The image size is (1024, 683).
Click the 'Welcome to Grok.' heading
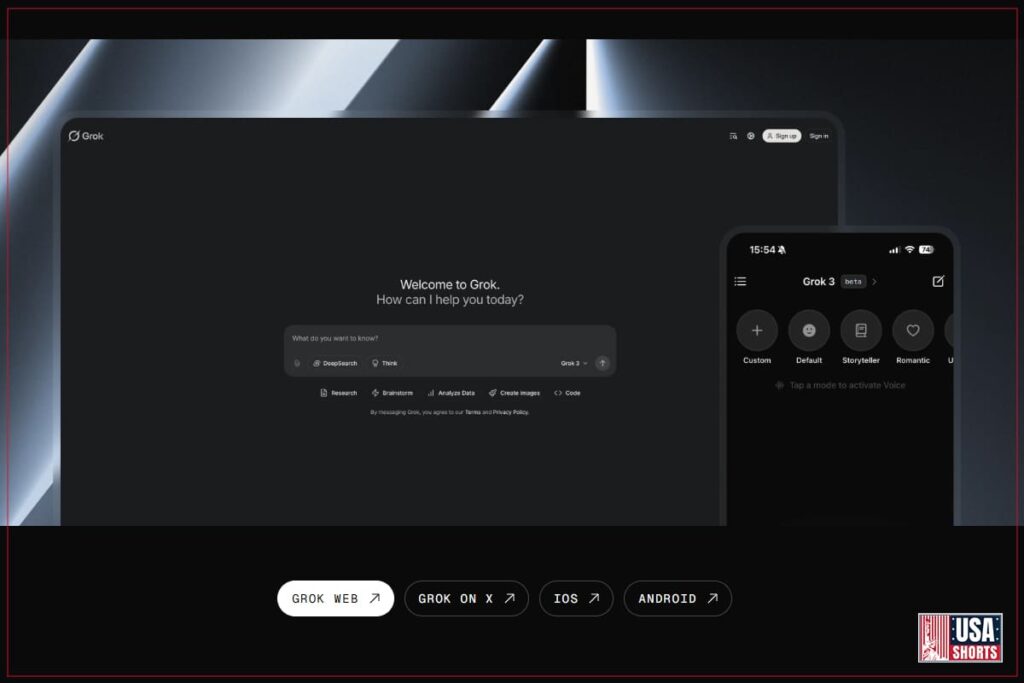pos(450,285)
